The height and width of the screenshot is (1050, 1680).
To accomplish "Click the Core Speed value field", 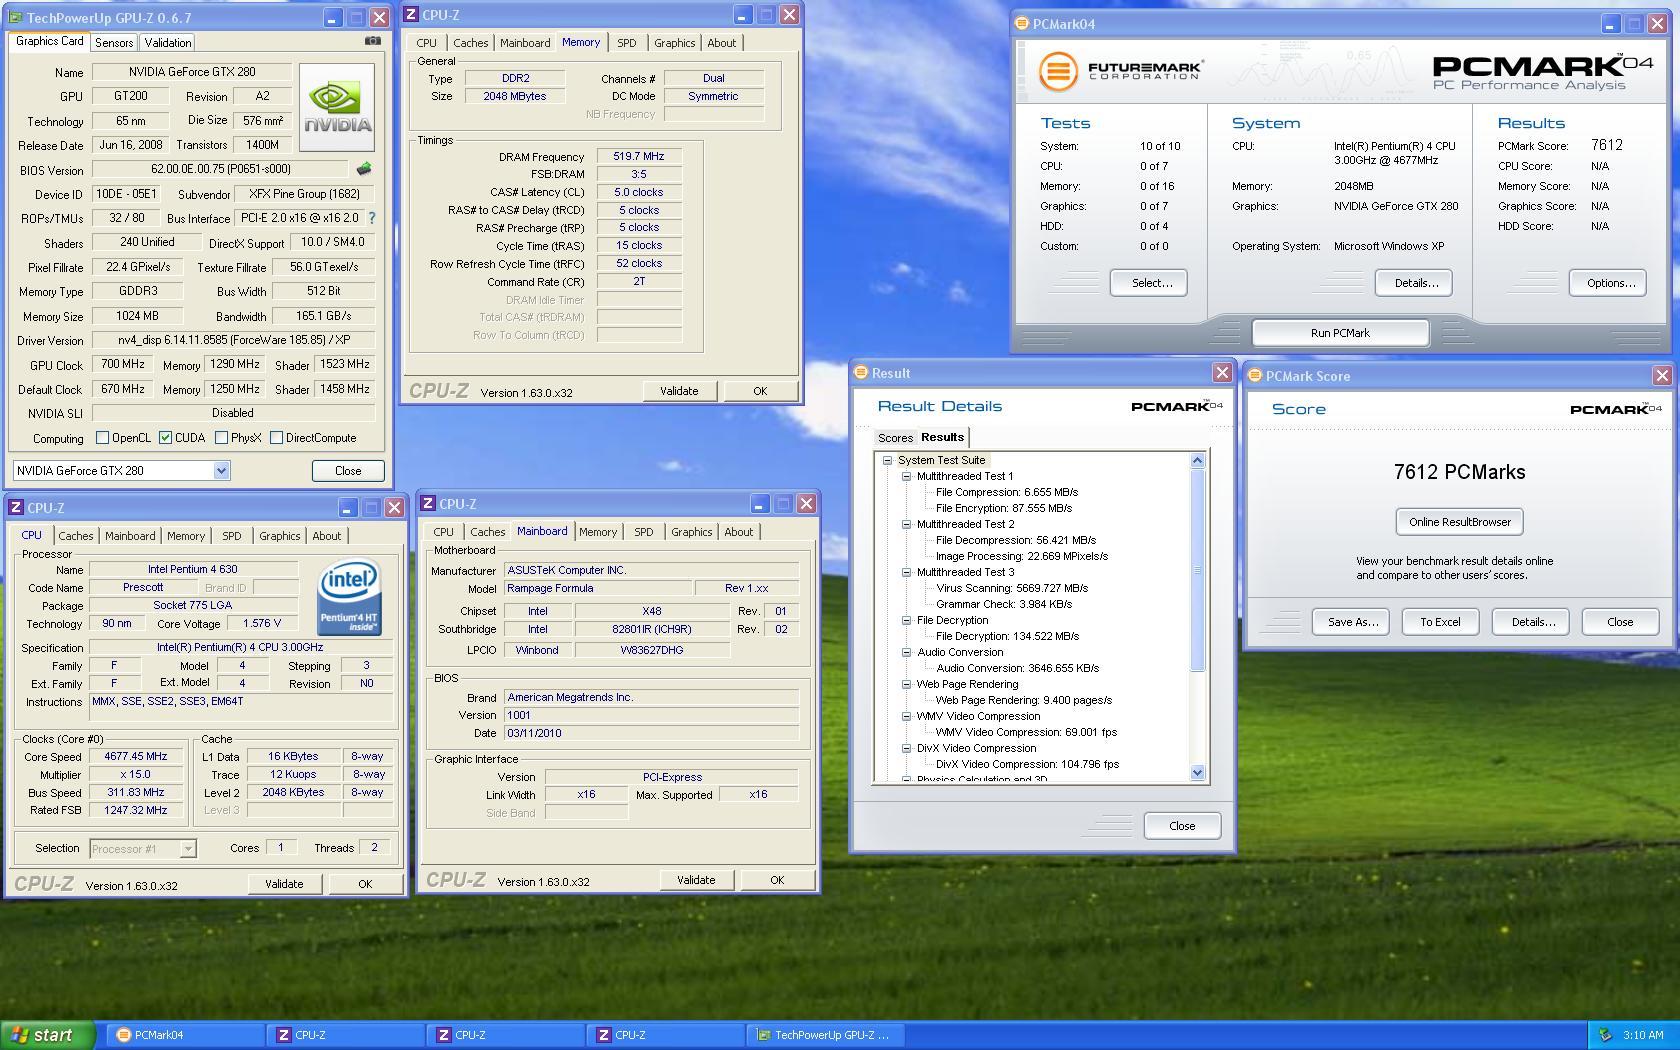I will pos(136,757).
